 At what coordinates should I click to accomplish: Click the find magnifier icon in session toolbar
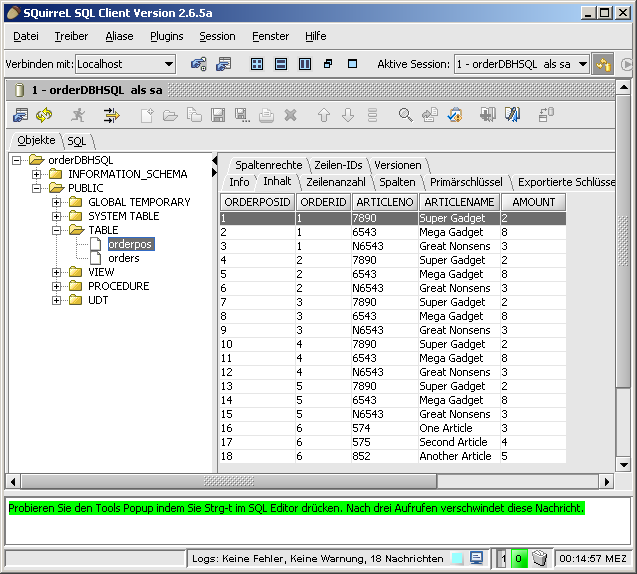(405, 115)
